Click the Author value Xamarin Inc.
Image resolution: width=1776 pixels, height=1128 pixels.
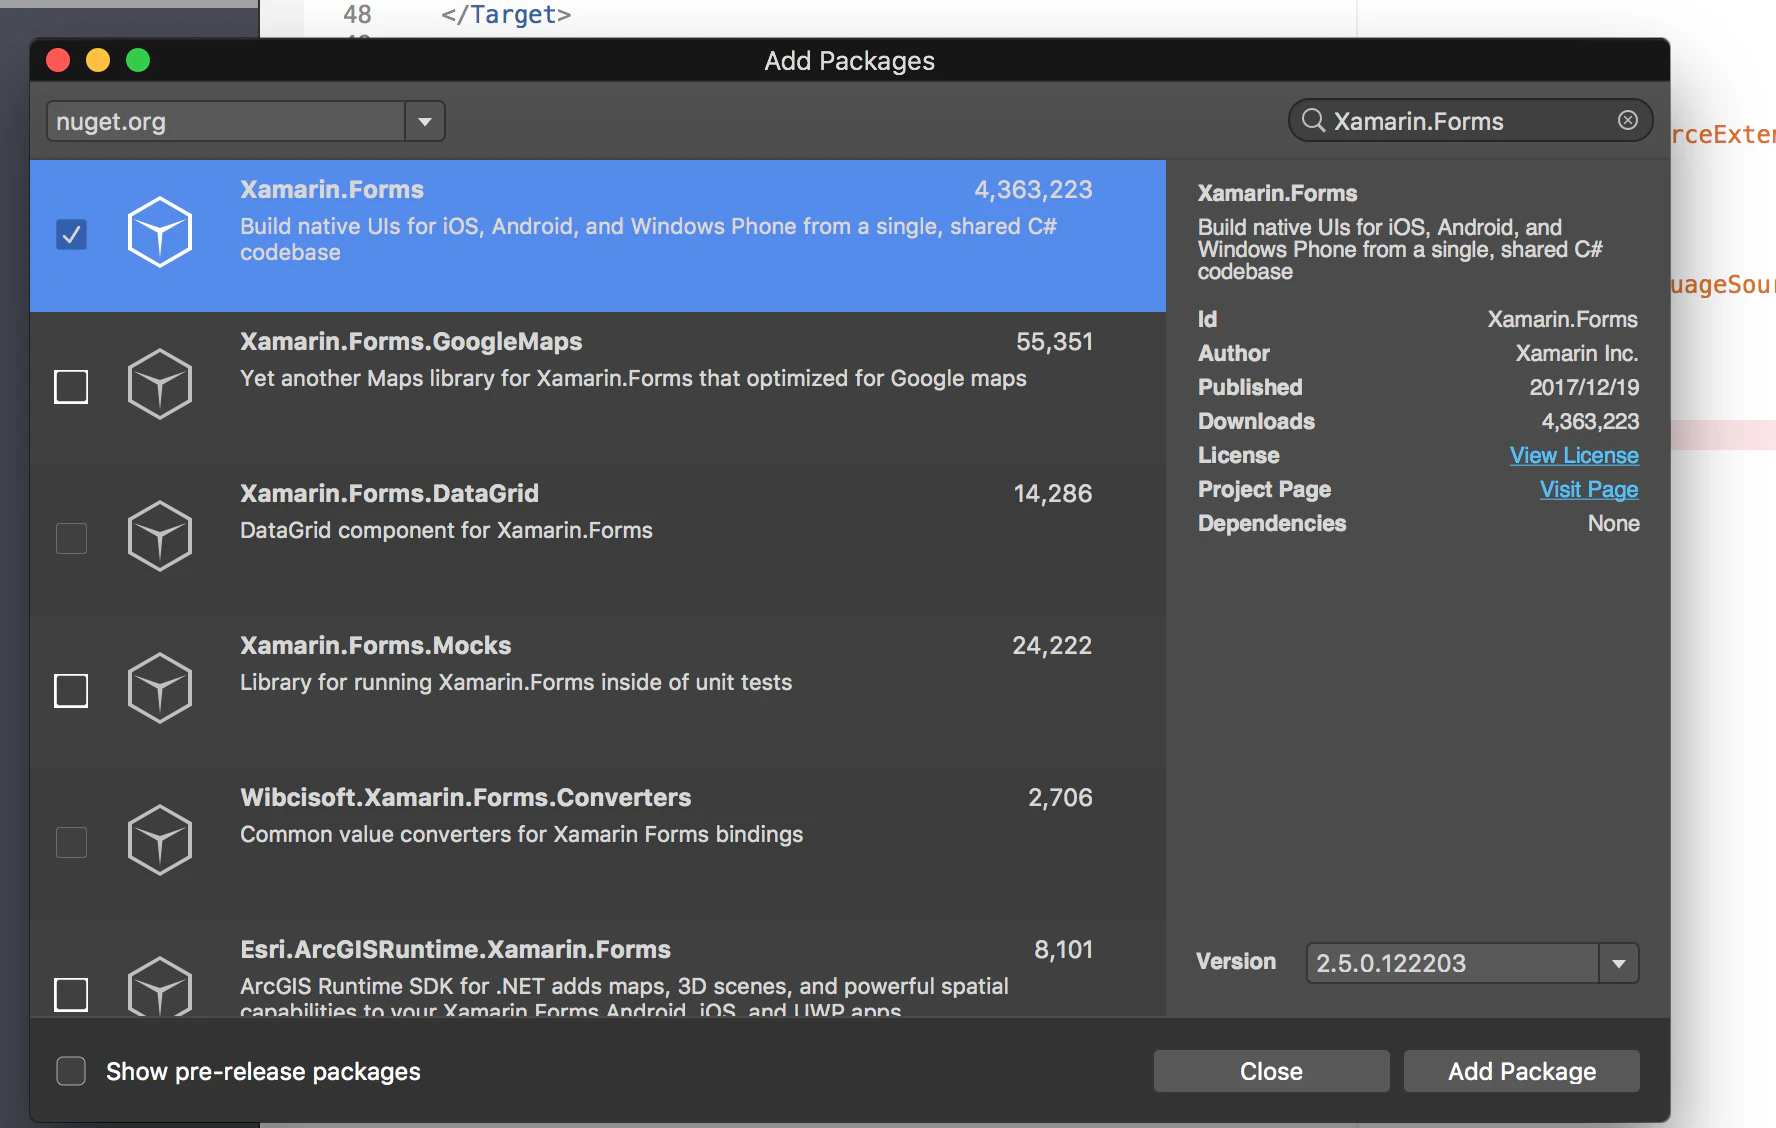coord(1577,353)
